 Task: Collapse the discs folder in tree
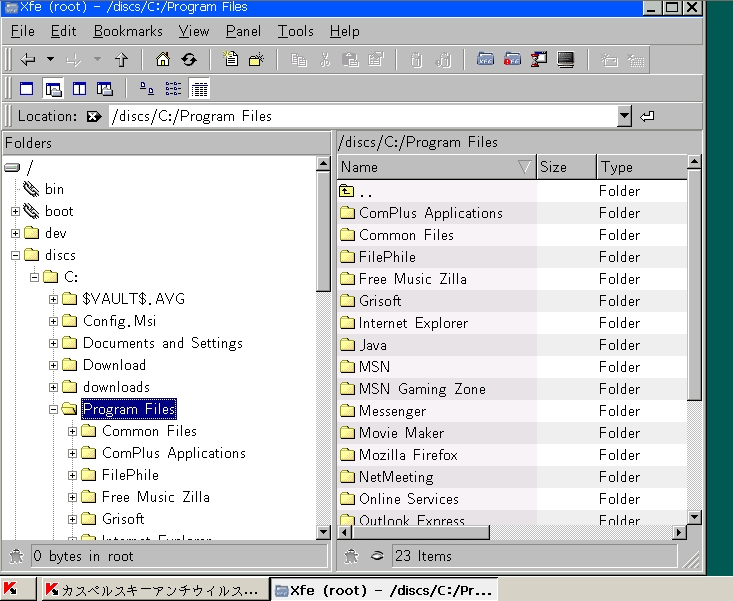(x=15, y=255)
